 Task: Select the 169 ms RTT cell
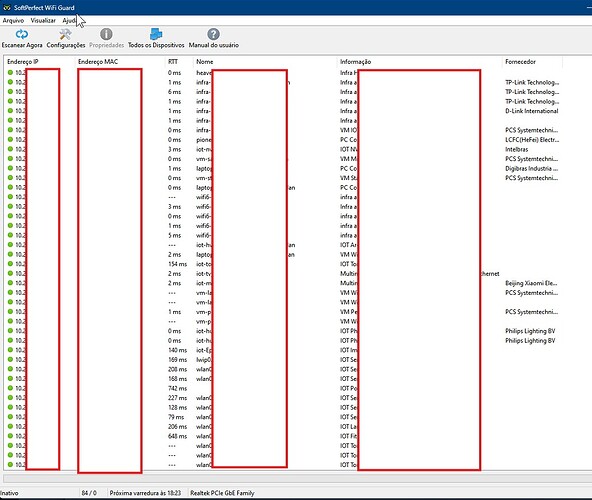pyautogui.click(x=177, y=360)
